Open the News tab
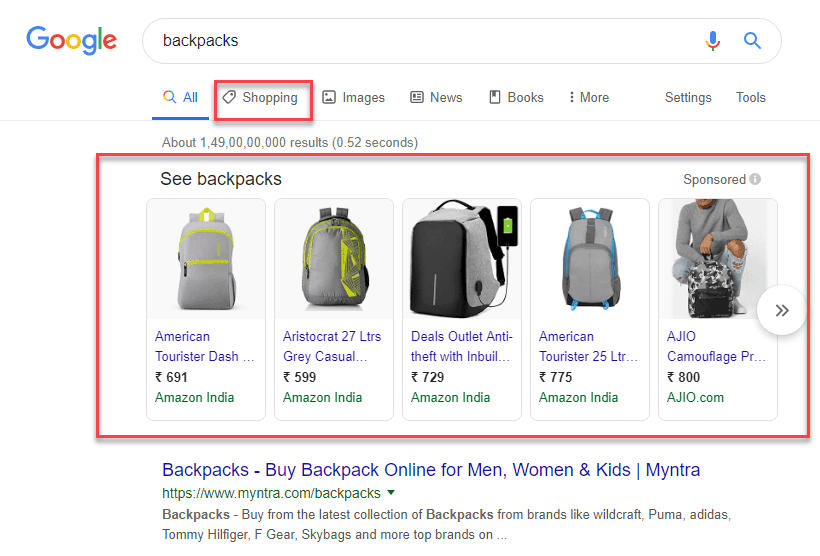 [436, 98]
